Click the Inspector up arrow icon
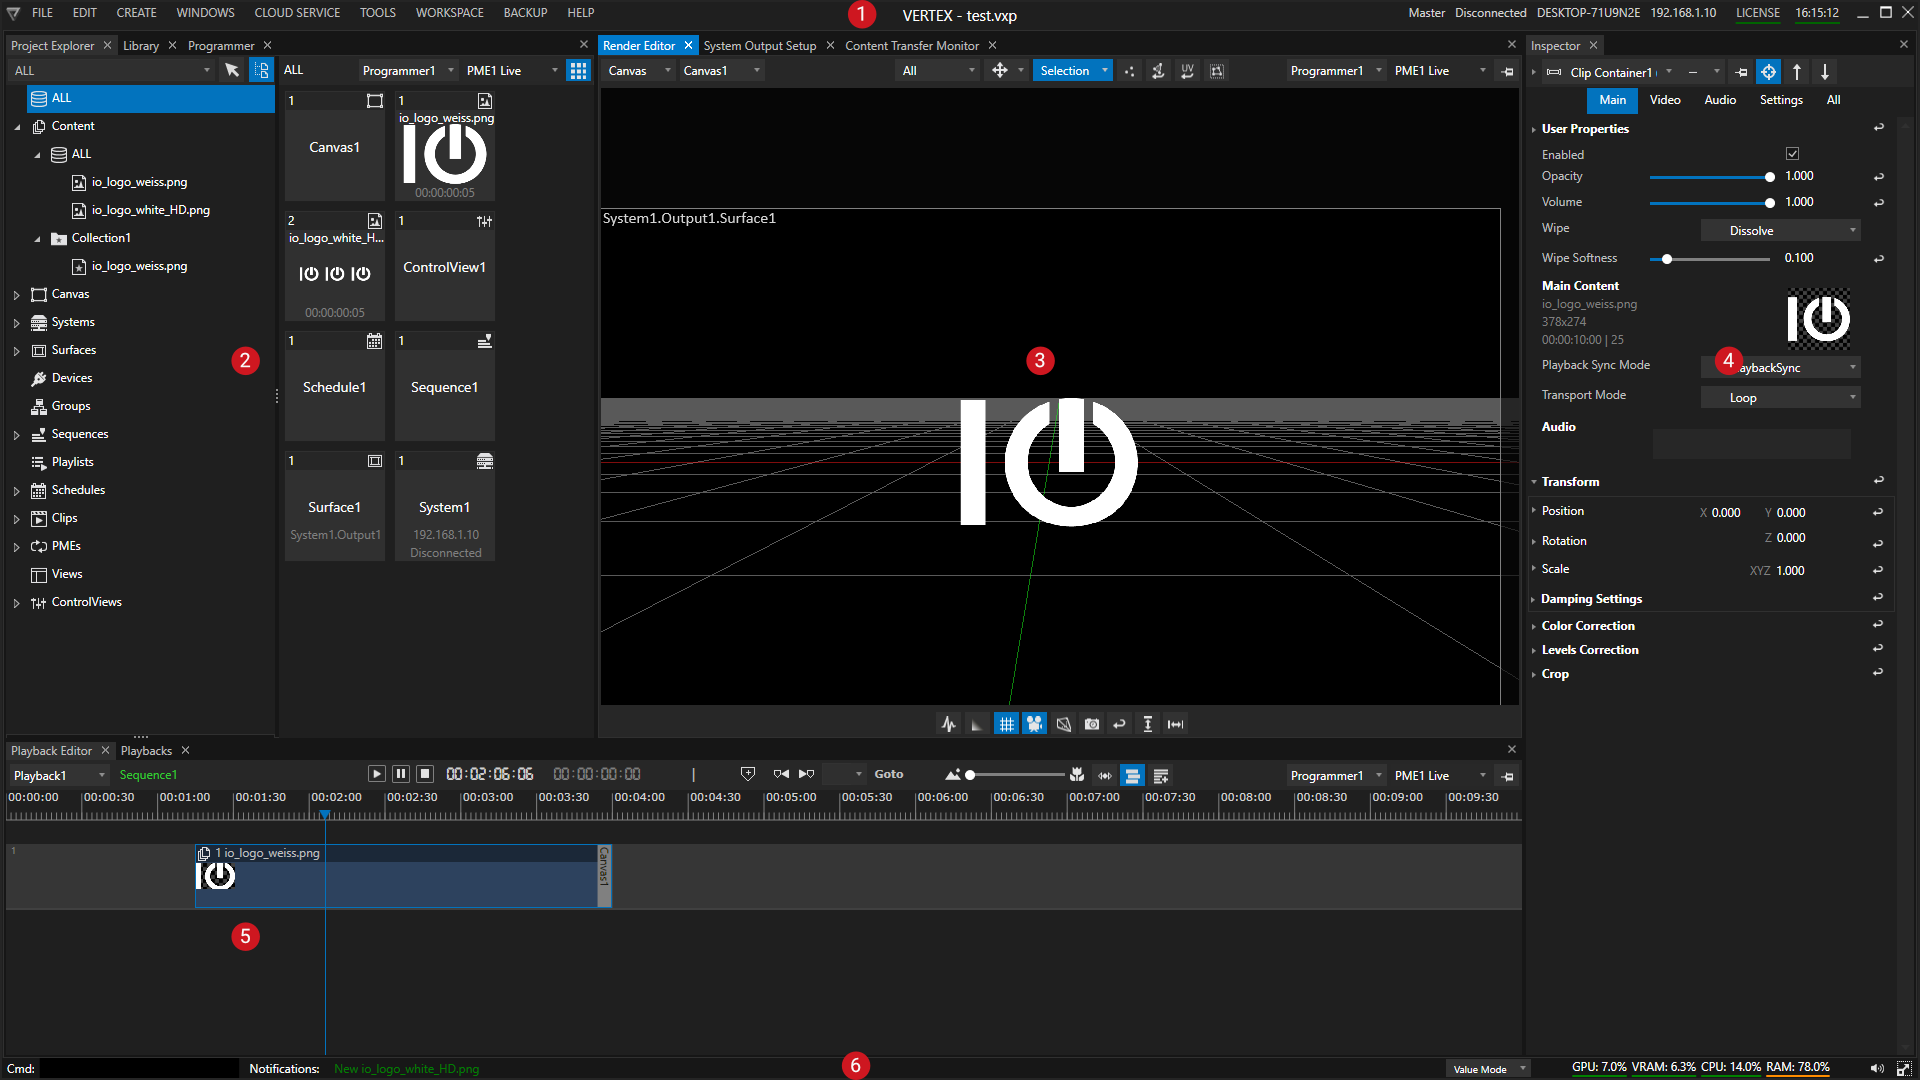 click(1797, 72)
